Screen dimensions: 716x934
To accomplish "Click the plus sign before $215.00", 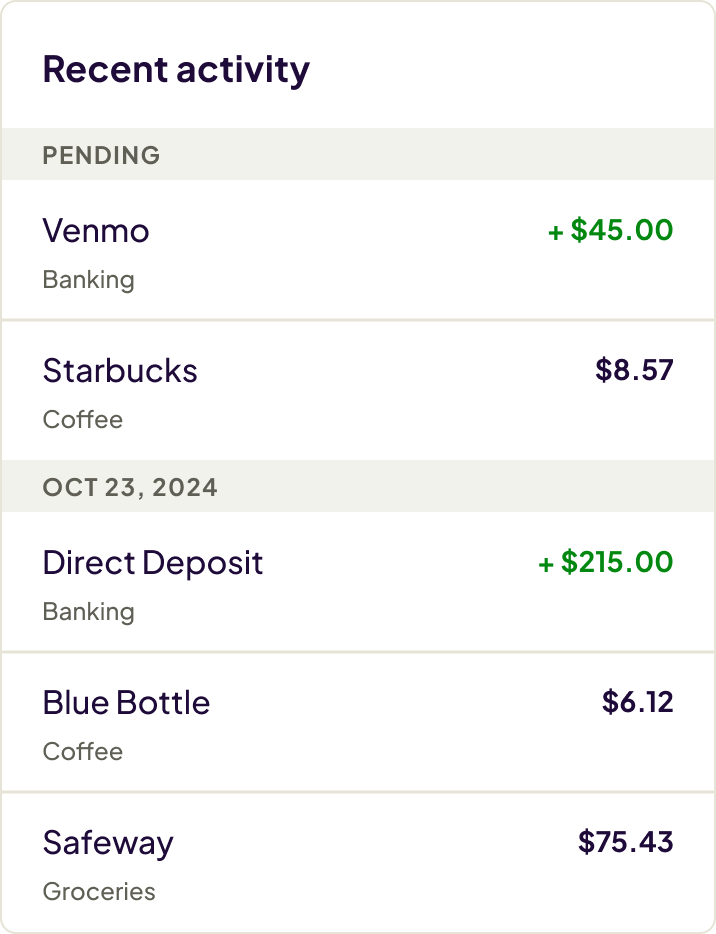I will [x=546, y=565].
